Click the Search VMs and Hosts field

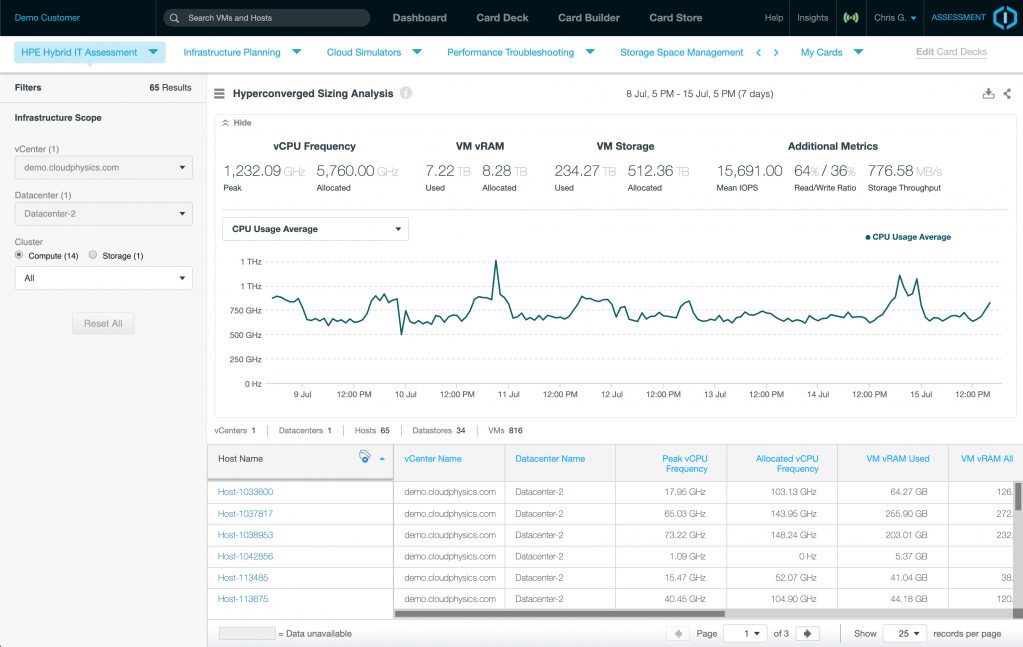267,18
